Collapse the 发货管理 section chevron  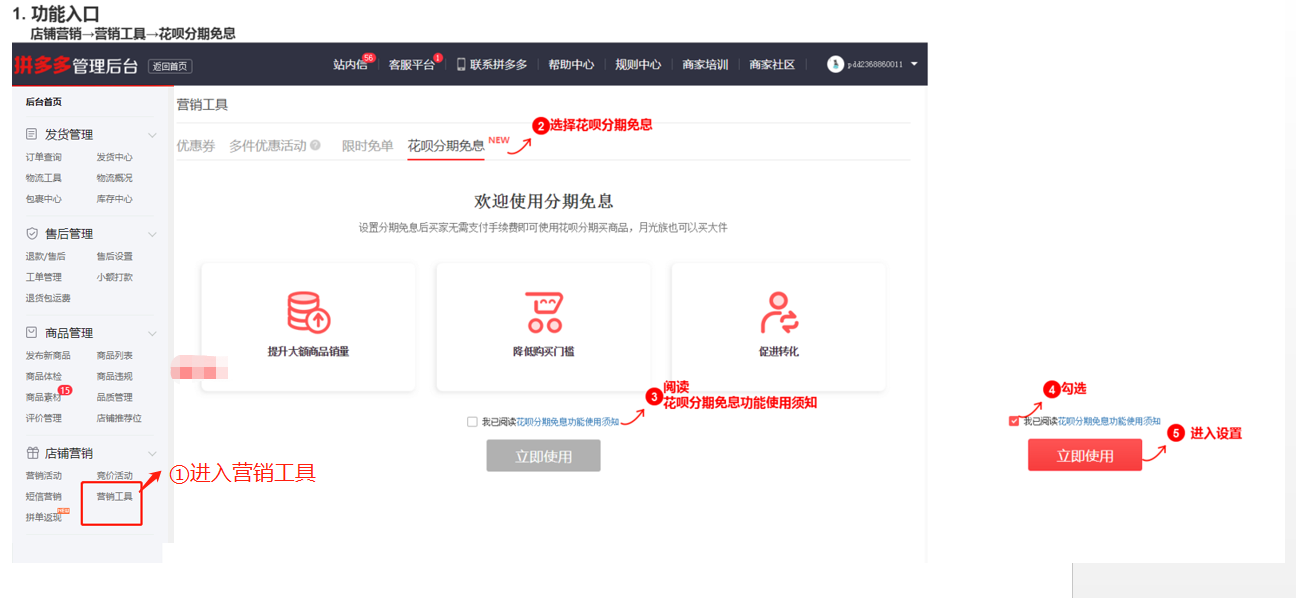pyautogui.click(x=152, y=134)
